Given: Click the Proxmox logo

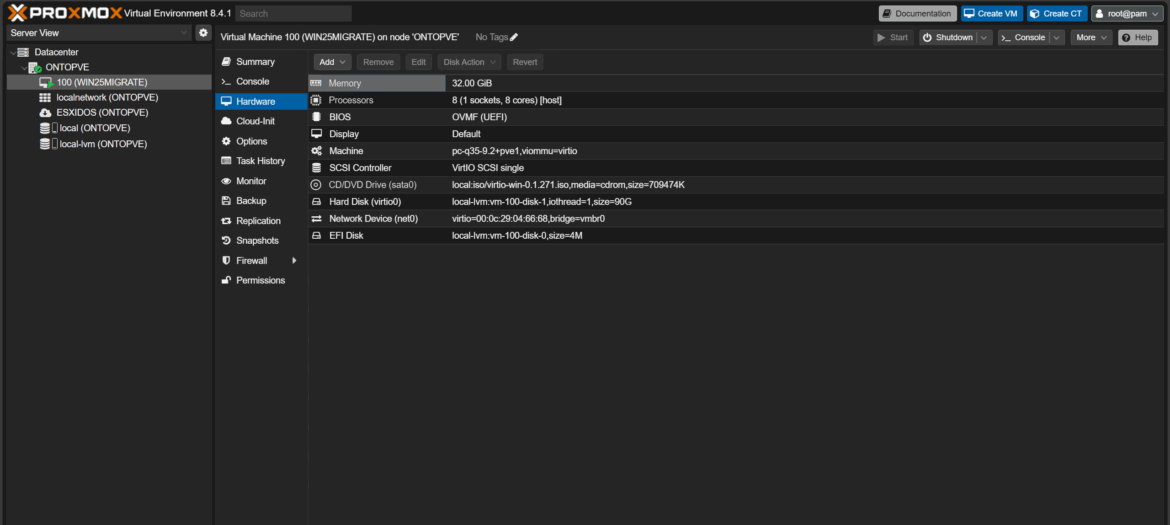Looking at the screenshot, I should tap(64, 13).
